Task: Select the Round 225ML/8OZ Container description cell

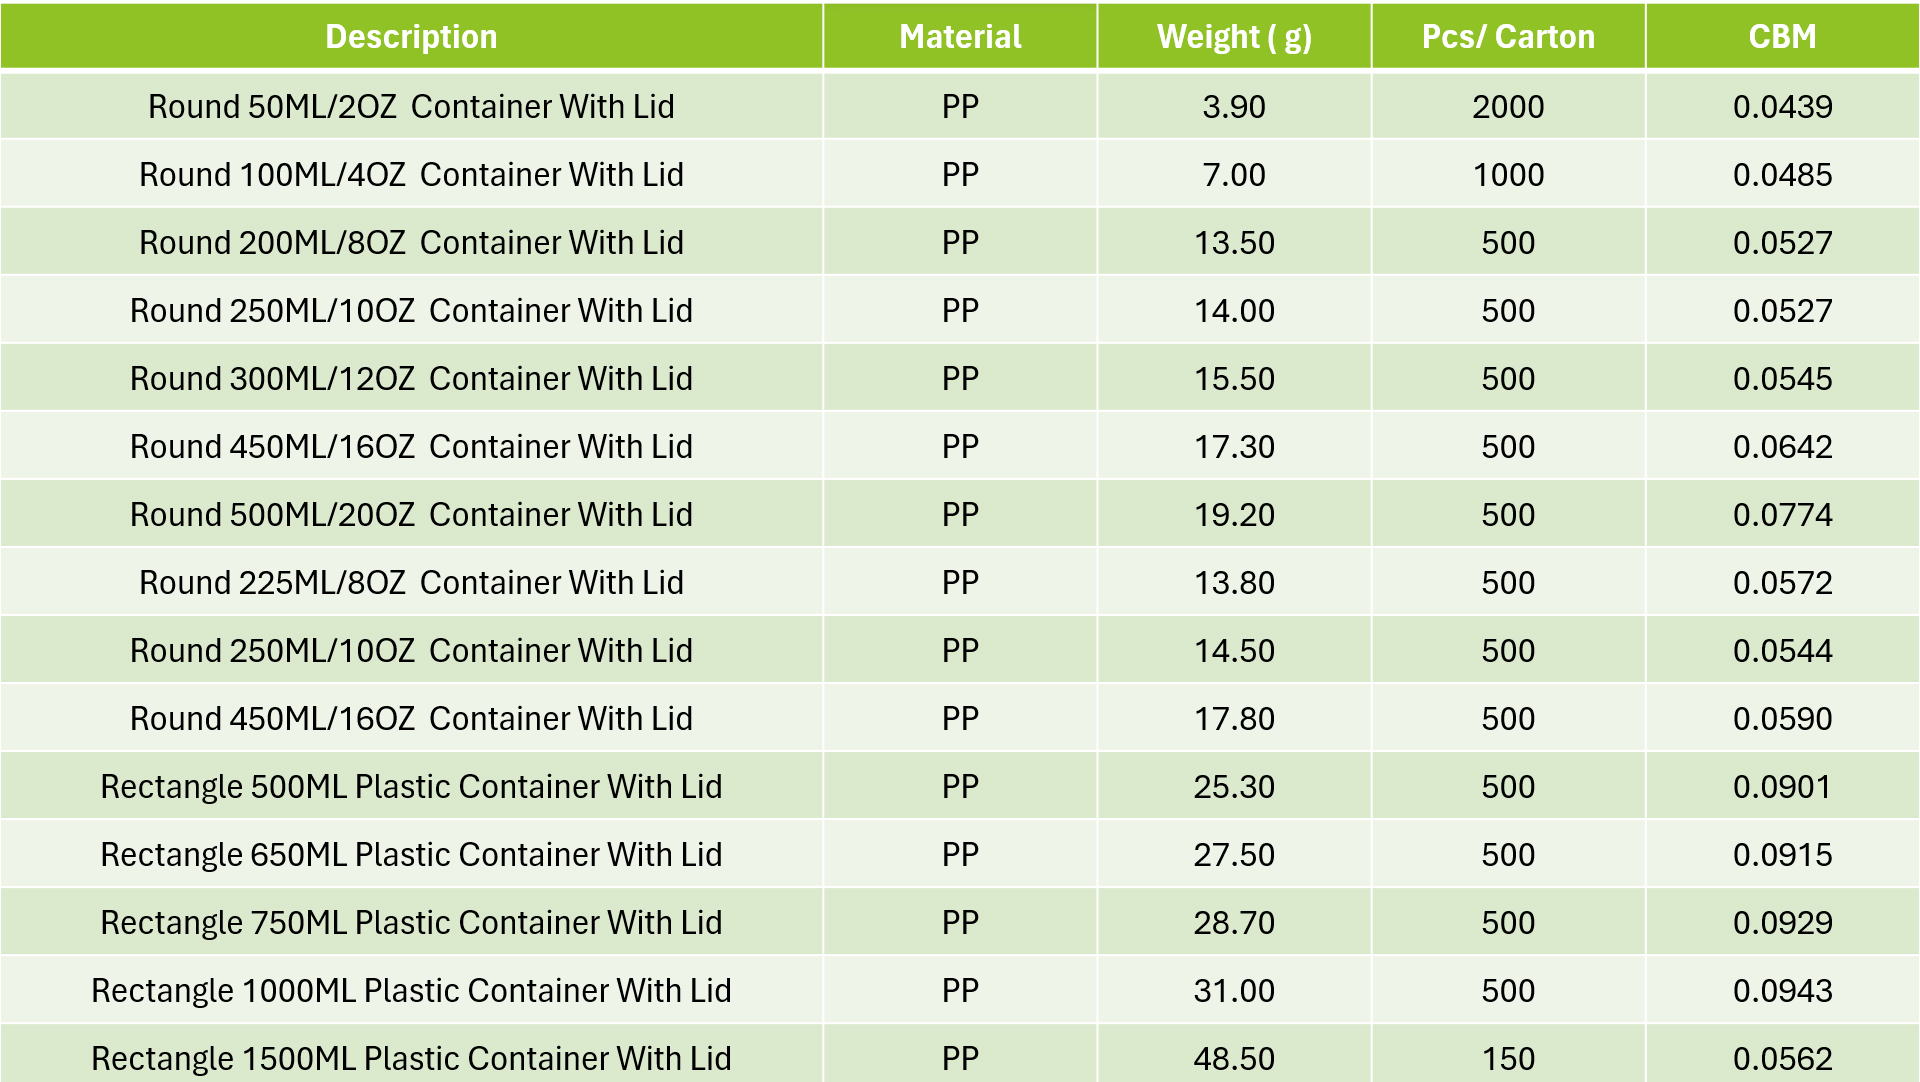Action: 411,582
